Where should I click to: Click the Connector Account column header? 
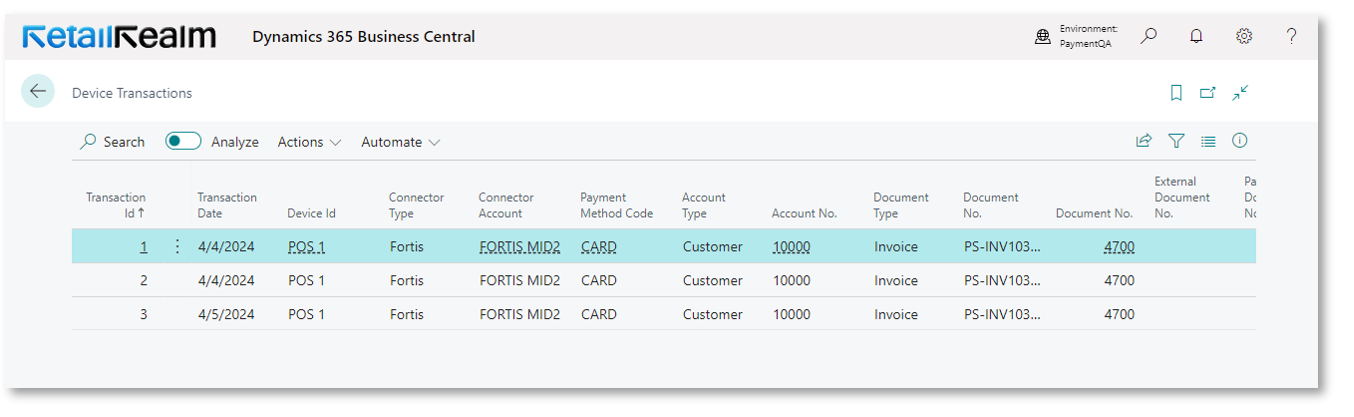tap(506, 205)
